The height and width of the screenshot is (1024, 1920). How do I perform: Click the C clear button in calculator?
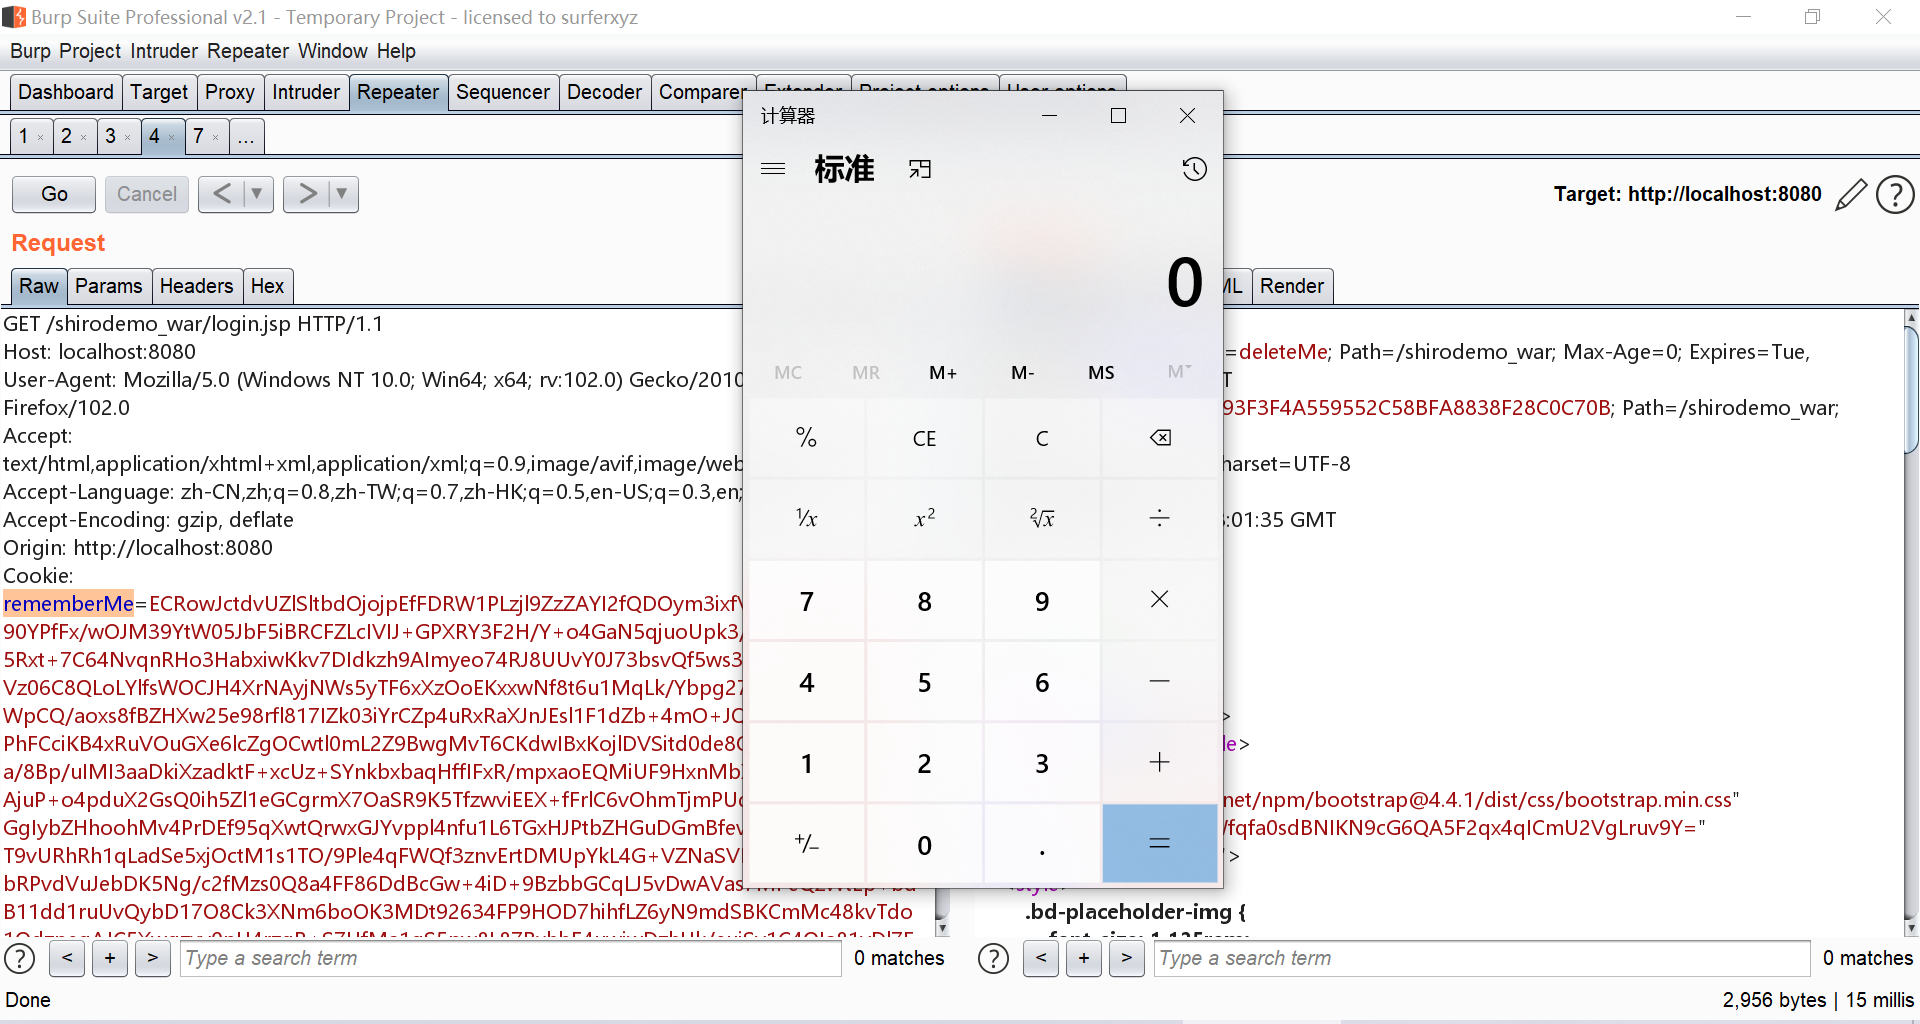(x=1042, y=438)
